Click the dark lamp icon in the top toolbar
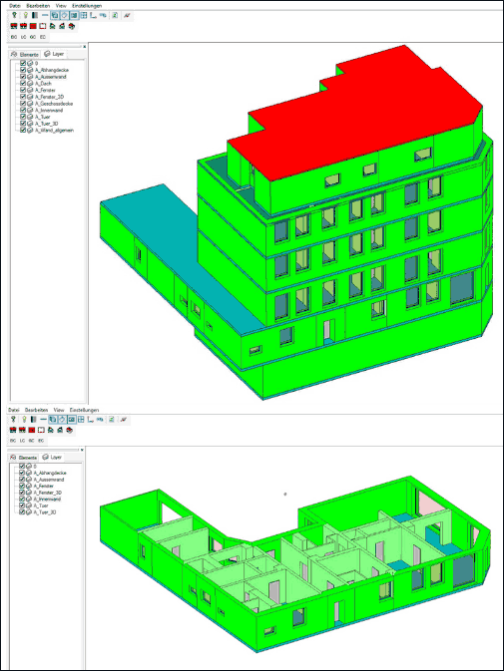 pyautogui.click(x=14, y=15)
